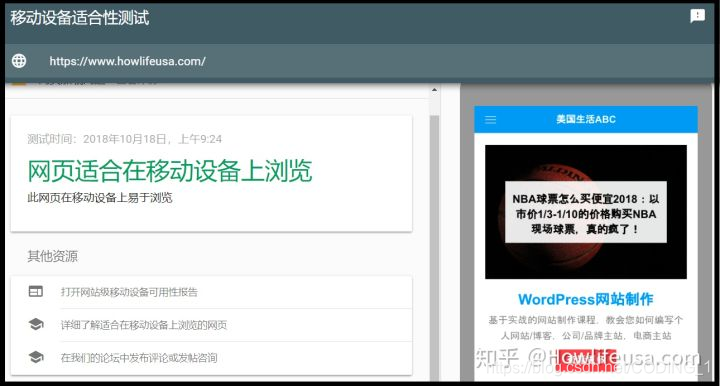Click the 其他资源 section label

tap(52, 256)
